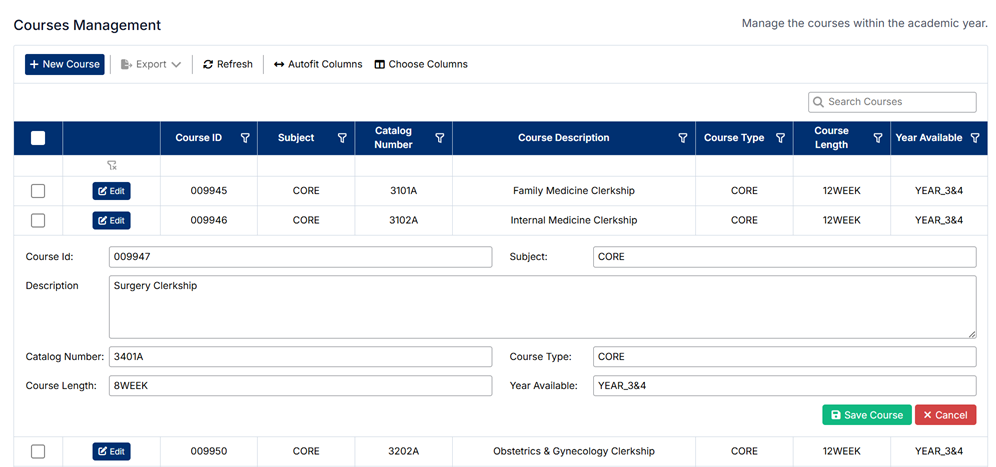The height and width of the screenshot is (467, 996).
Task: Click the Catalog Number filter icon
Action: 440,138
